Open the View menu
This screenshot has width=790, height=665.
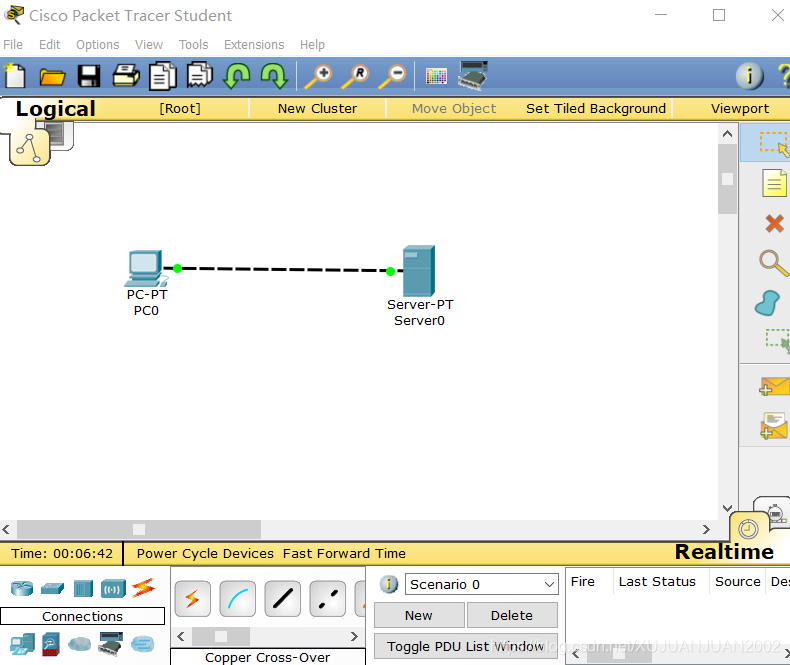coord(149,45)
